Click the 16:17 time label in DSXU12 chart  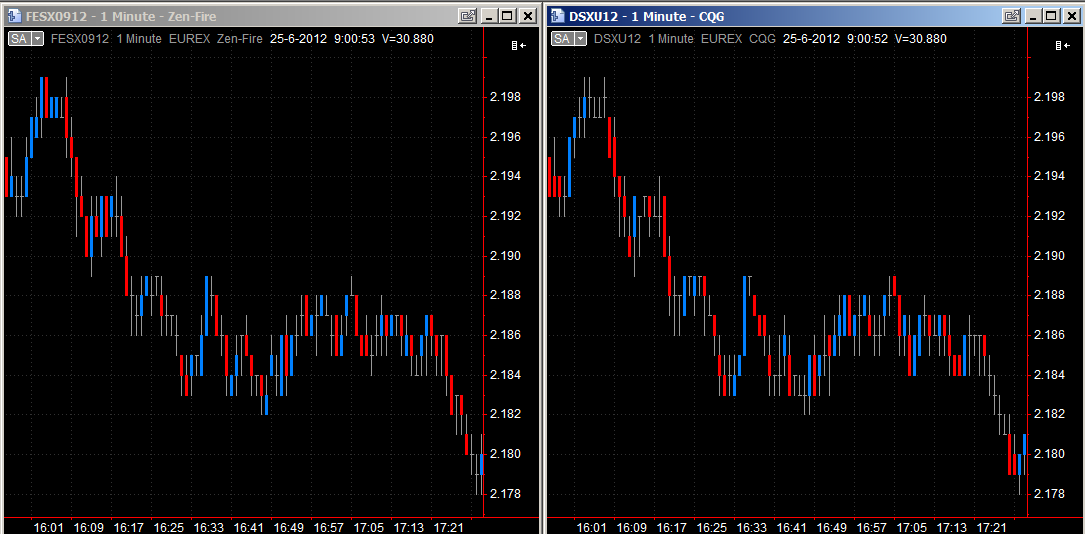click(671, 527)
